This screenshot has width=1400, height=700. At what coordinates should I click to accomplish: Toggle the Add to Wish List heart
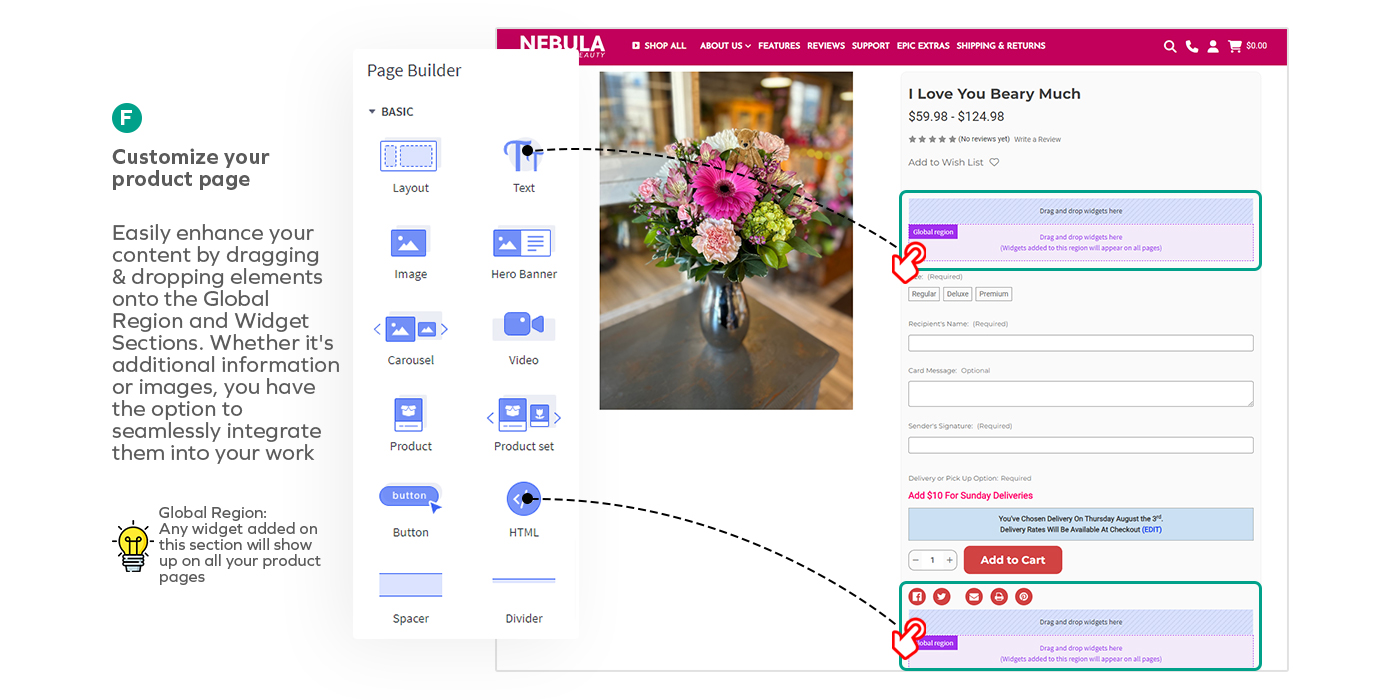pos(992,161)
